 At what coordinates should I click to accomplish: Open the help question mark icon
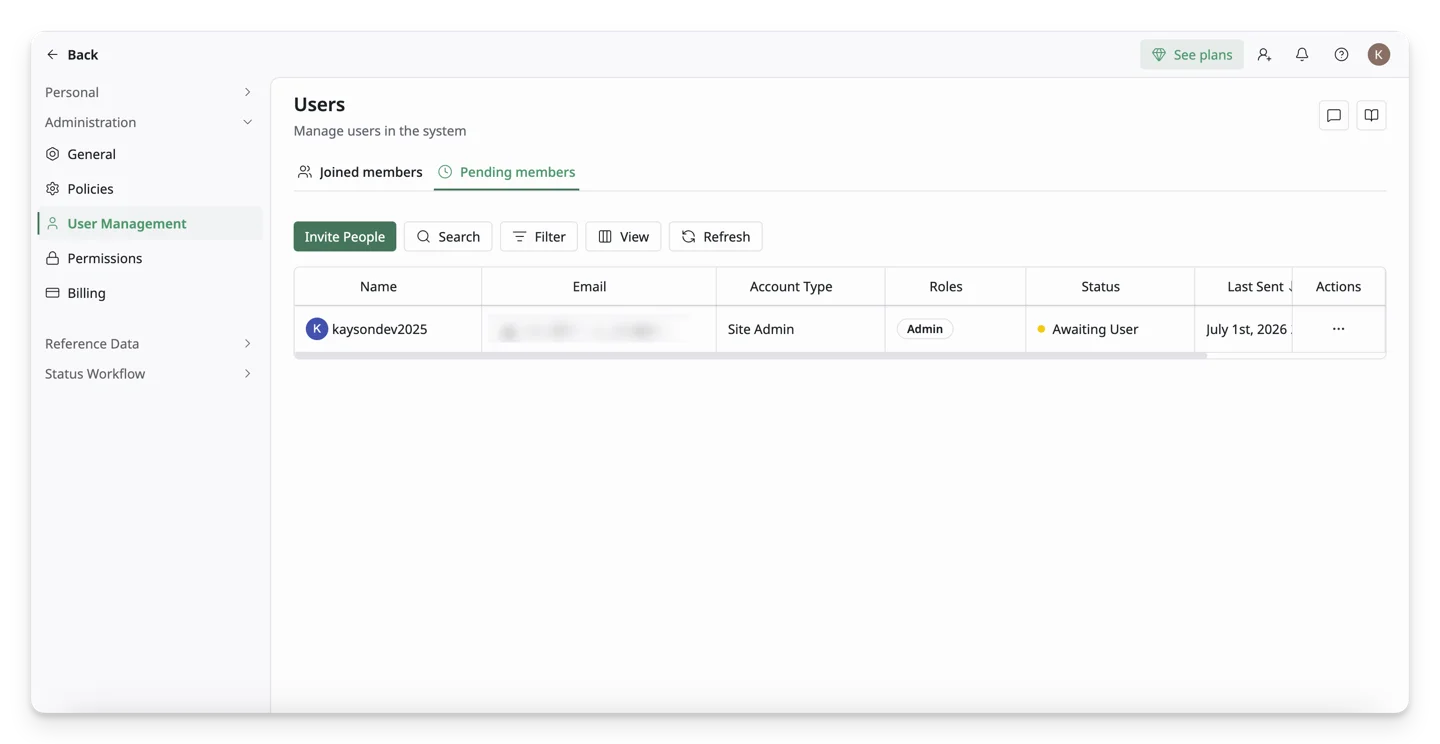1341,55
